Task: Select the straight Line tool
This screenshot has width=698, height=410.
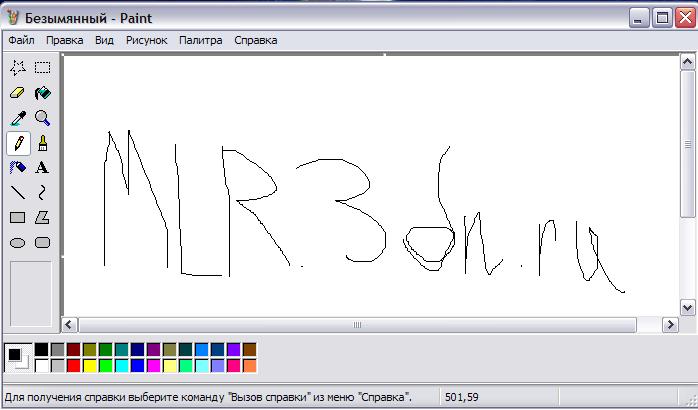Action: tap(18, 193)
